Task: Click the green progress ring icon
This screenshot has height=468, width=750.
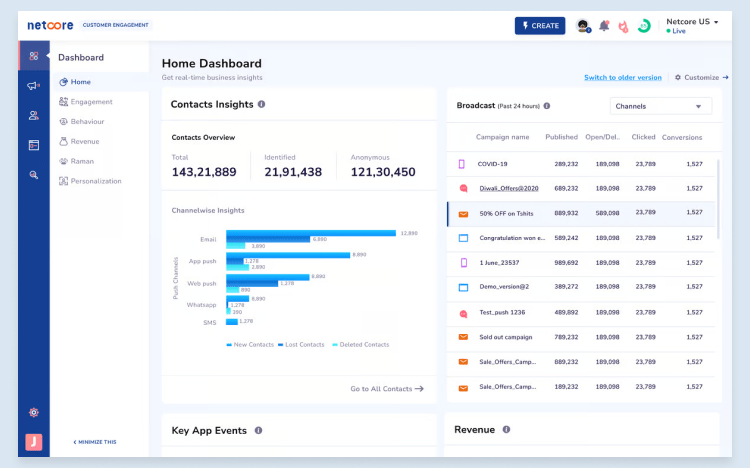Action: pos(644,26)
